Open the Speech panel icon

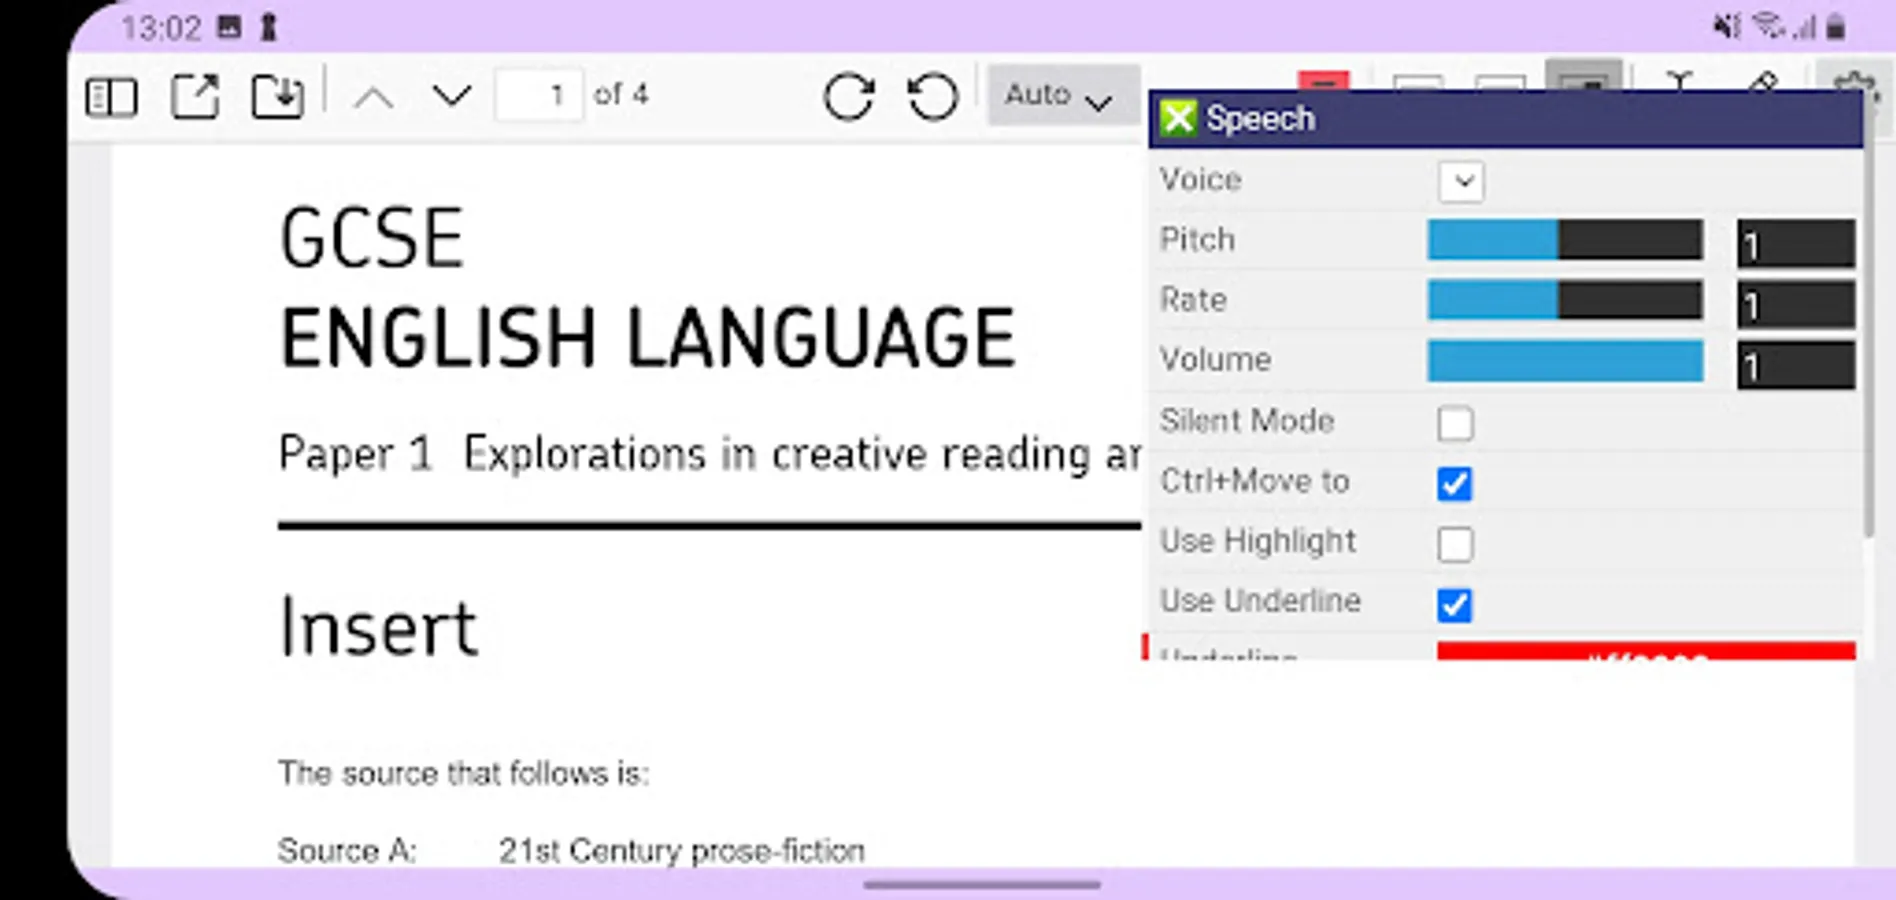pos(1180,117)
